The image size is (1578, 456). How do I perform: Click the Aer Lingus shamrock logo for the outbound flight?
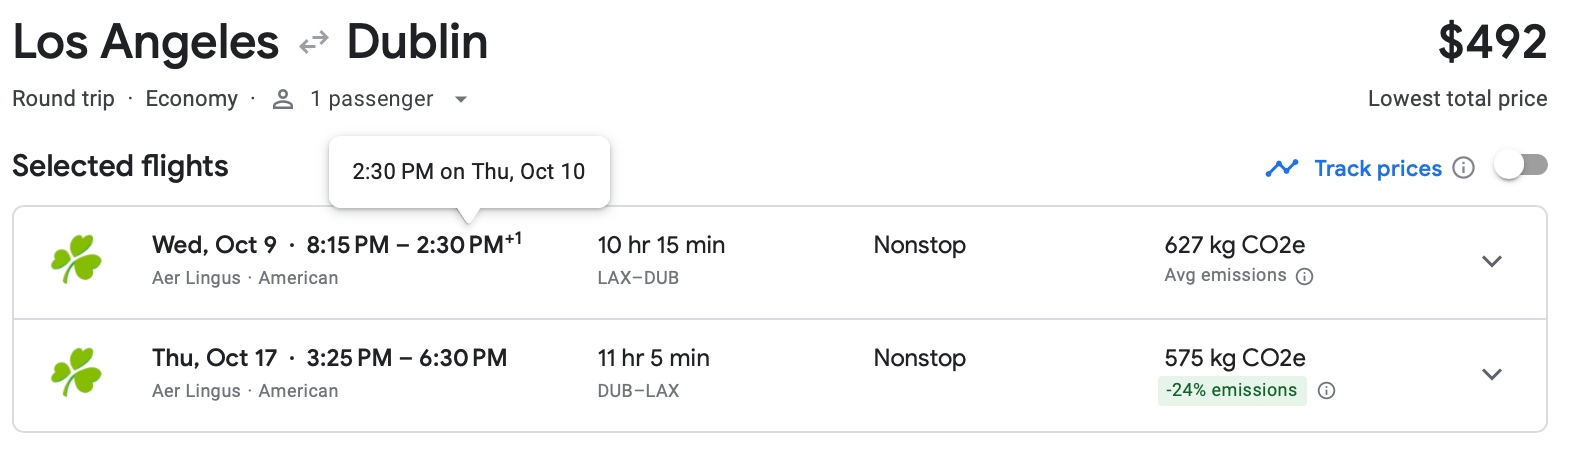(76, 260)
